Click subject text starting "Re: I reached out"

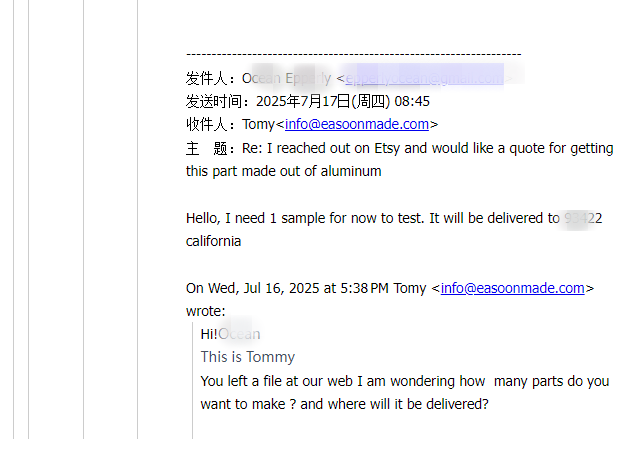tap(428, 148)
